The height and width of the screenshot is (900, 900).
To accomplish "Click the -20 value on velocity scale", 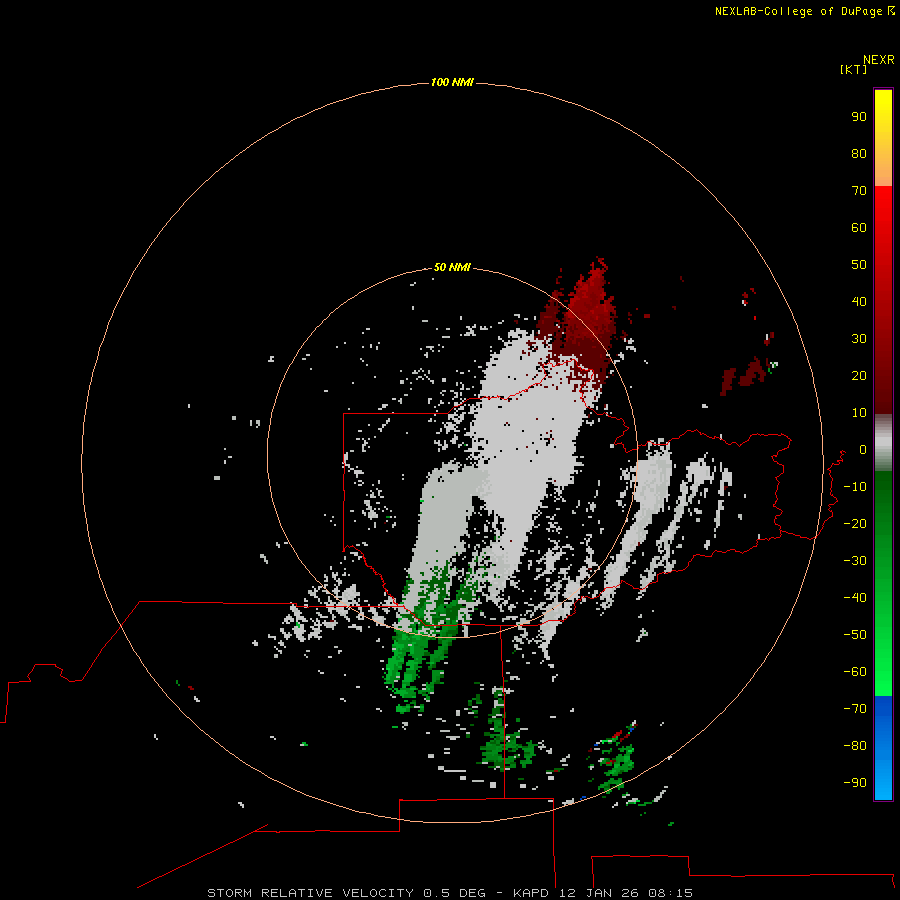I will tap(855, 523).
